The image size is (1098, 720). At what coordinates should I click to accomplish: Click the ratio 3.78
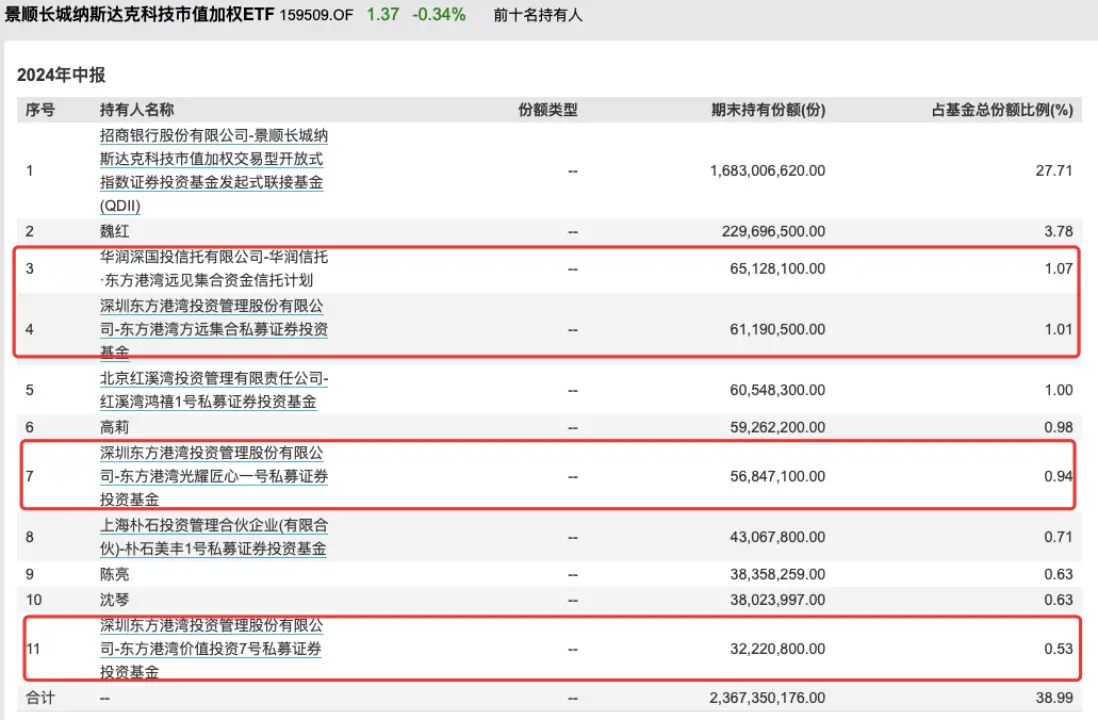pos(1058,231)
